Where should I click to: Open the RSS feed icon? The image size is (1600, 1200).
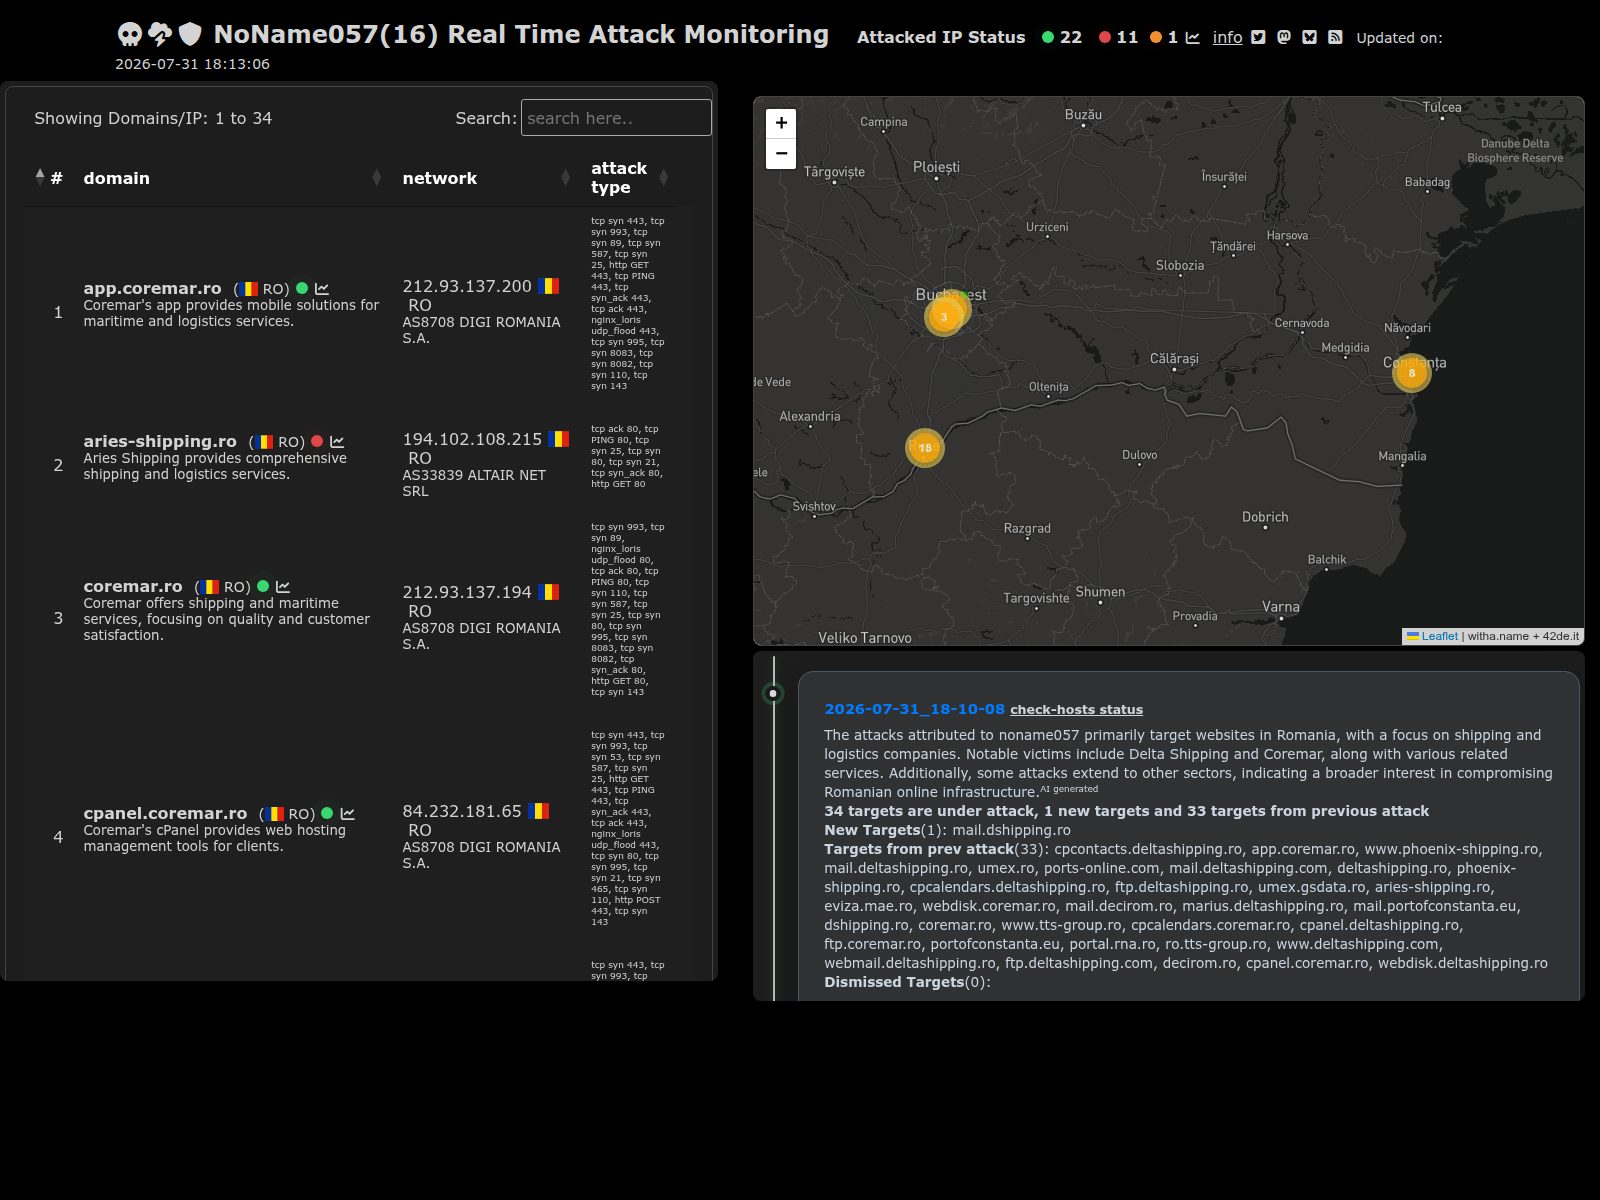click(1335, 37)
